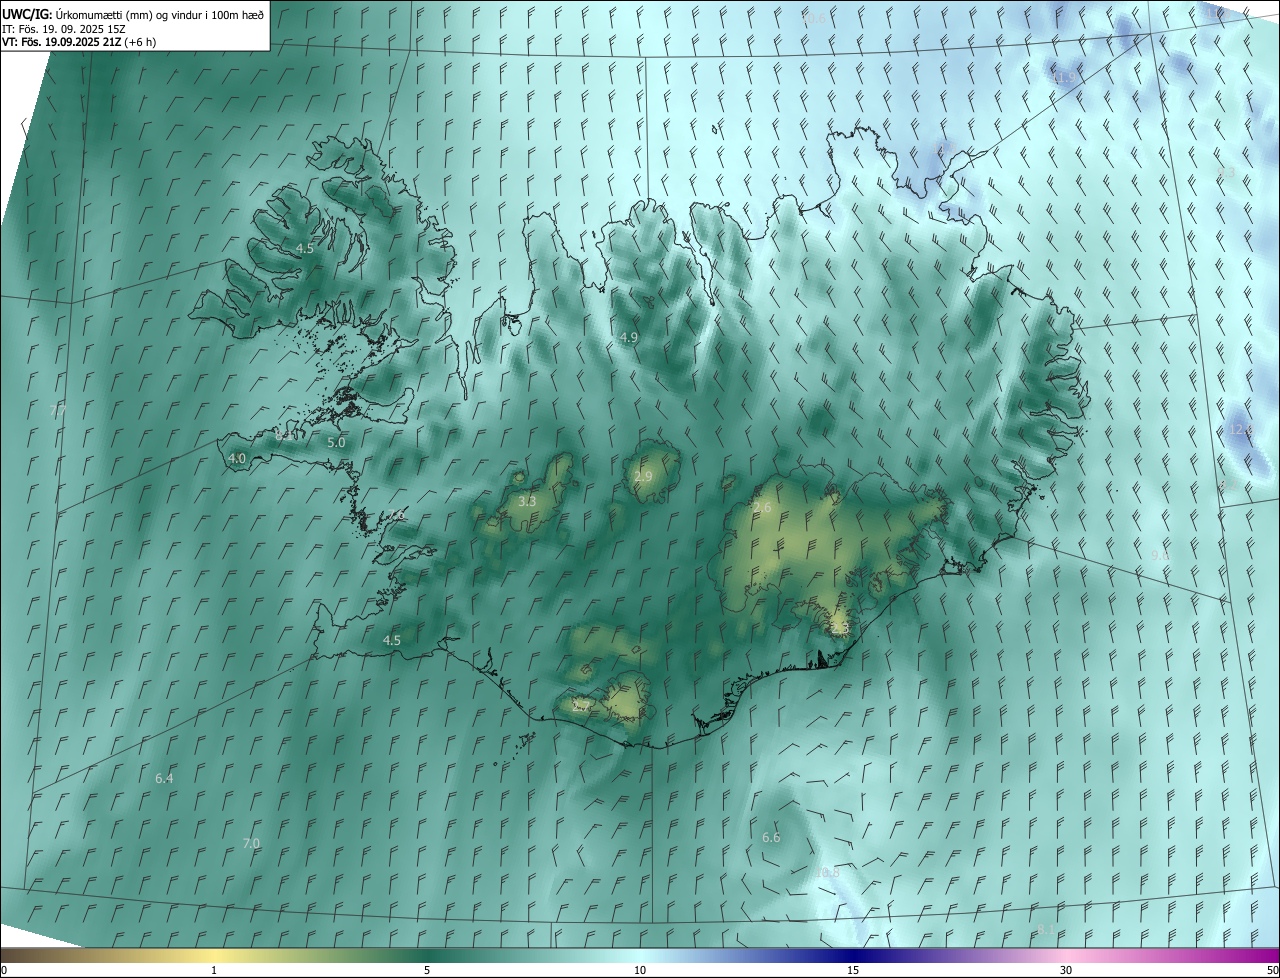Click the 4.0 value at the Snæfellsnes tip
1280x978 pixels.
237,459
